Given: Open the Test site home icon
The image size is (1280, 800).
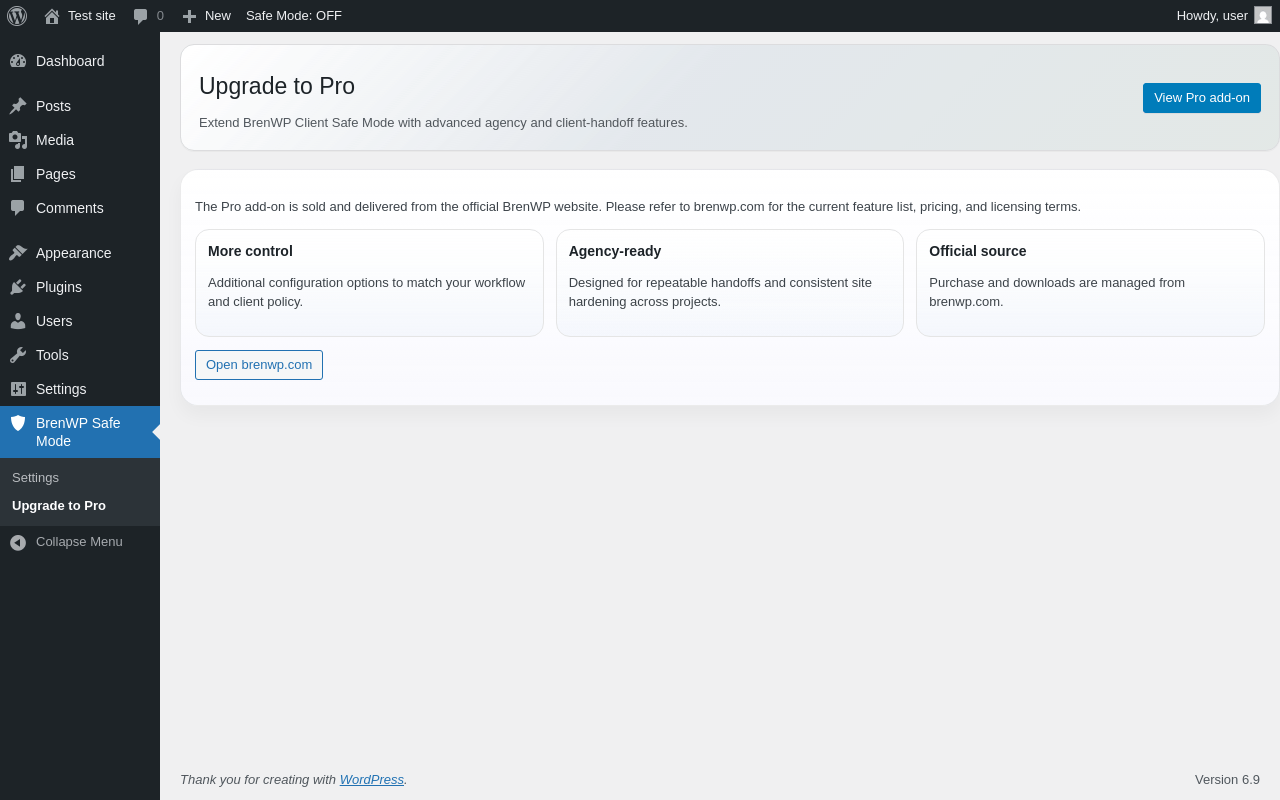Looking at the screenshot, I should pos(52,16).
